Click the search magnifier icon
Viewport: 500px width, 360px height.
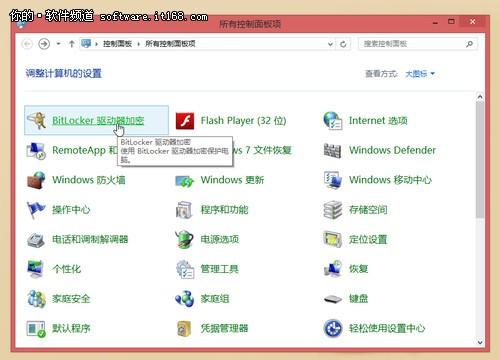click(x=469, y=44)
